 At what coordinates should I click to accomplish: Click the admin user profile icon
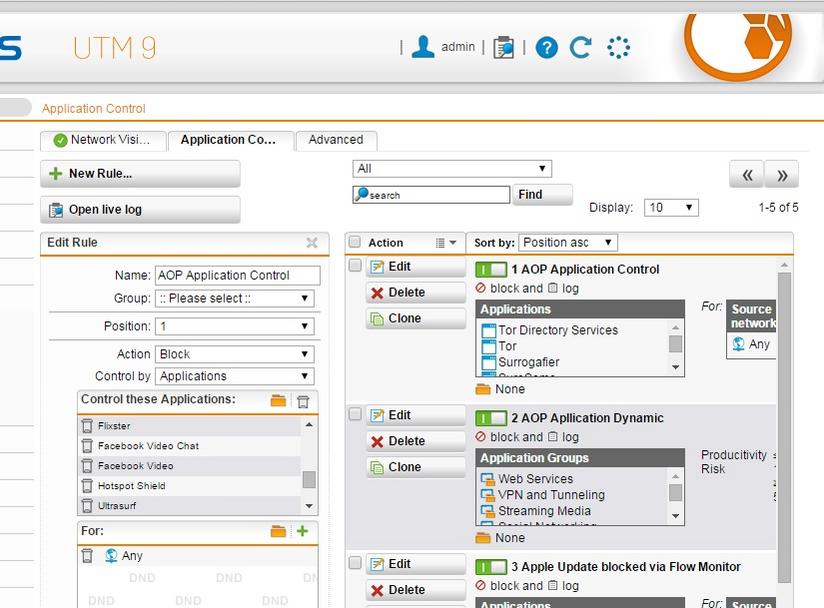click(423, 47)
